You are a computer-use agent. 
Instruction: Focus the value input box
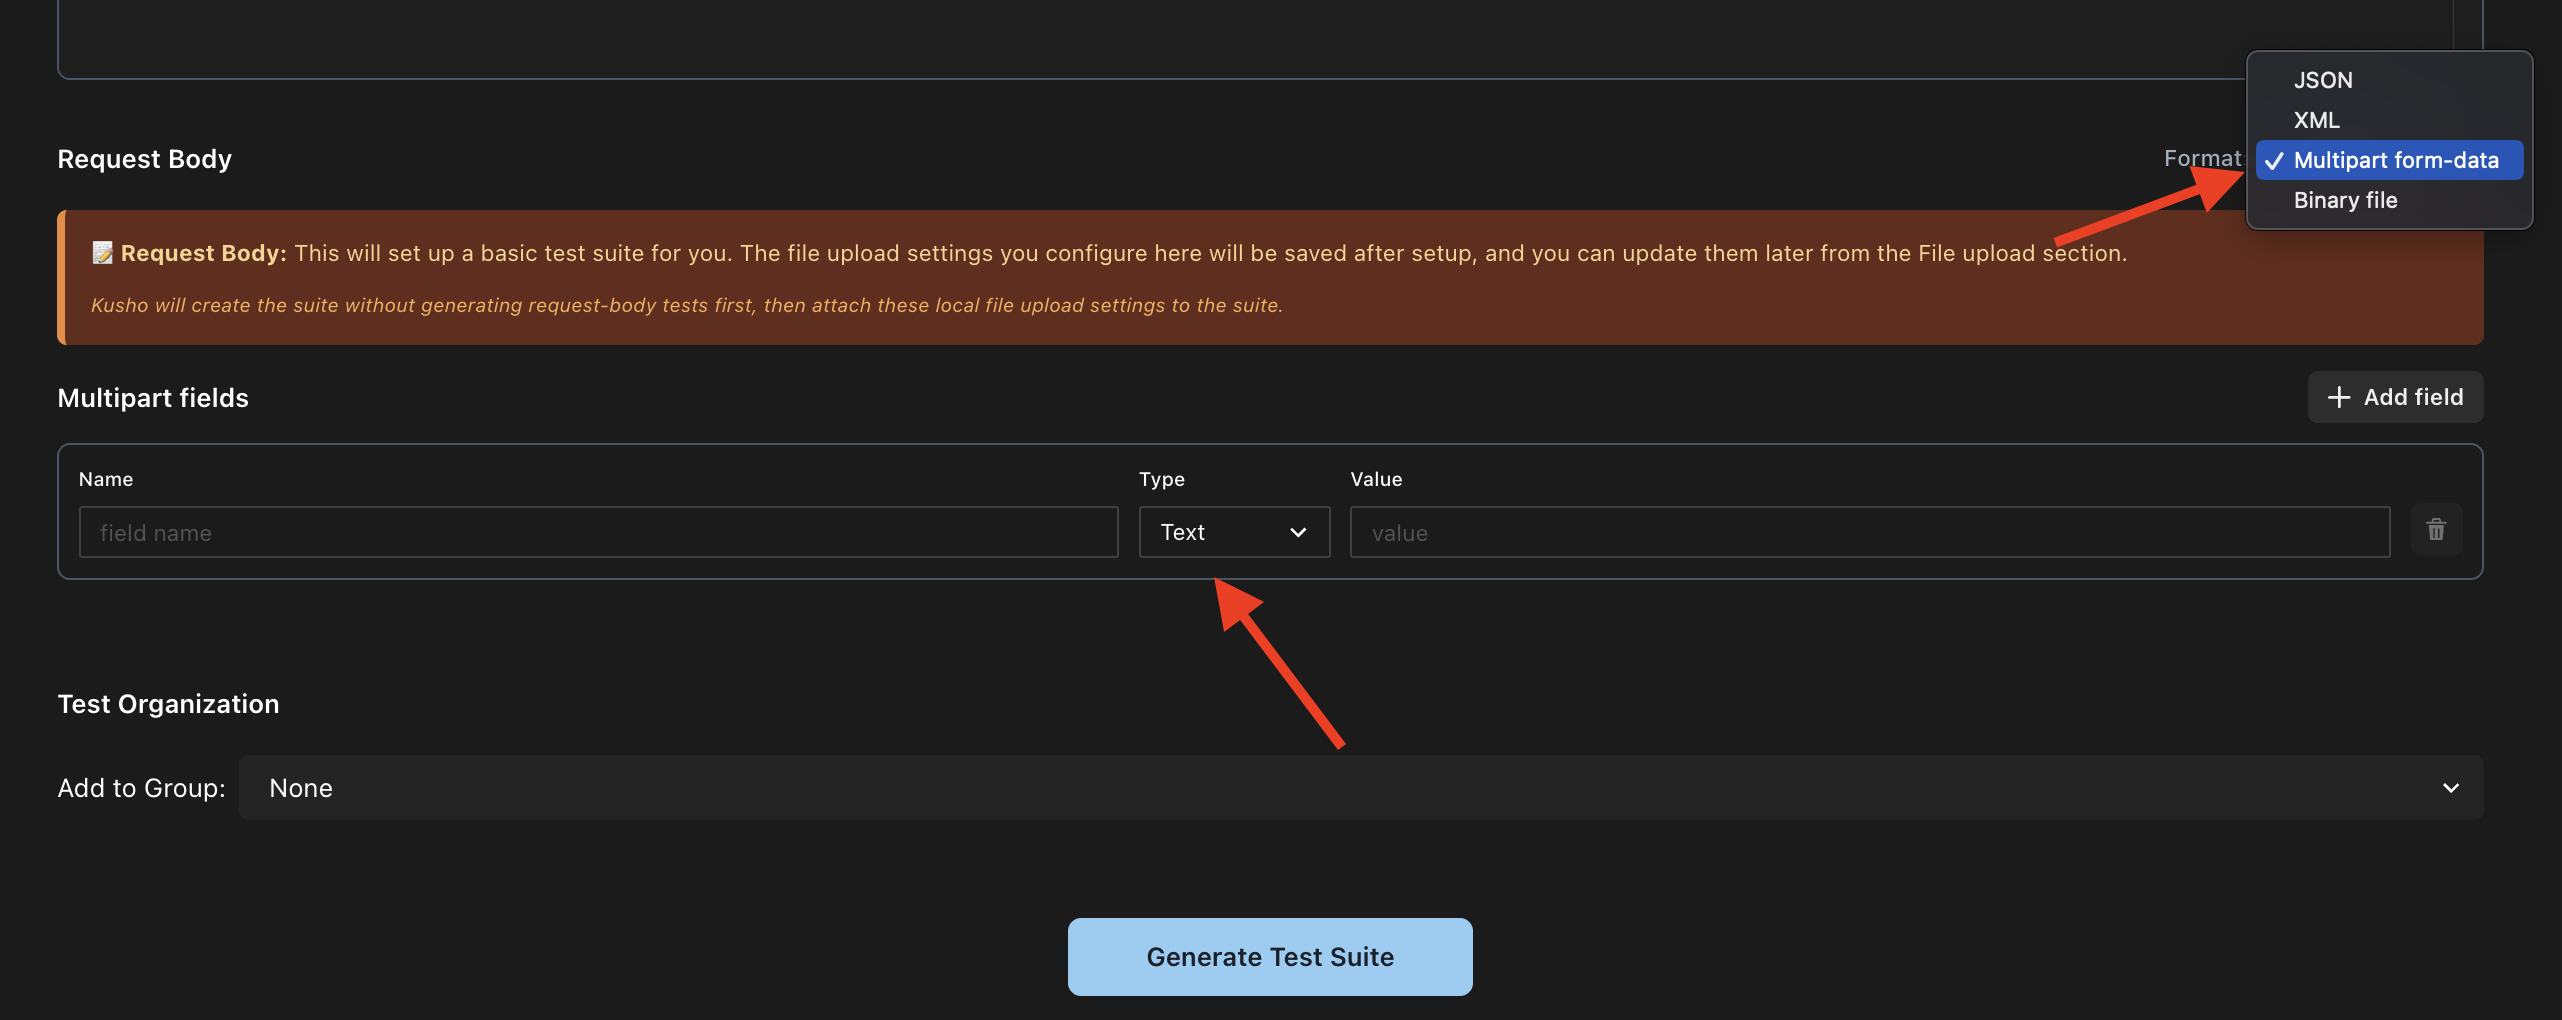click(x=1870, y=532)
